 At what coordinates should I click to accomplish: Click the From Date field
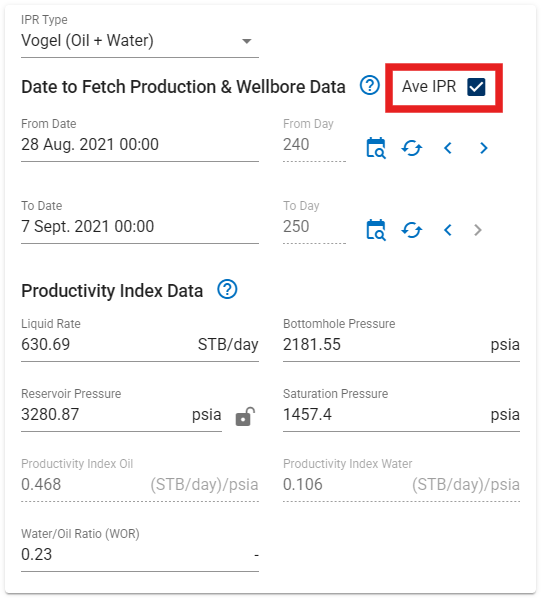[140, 145]
